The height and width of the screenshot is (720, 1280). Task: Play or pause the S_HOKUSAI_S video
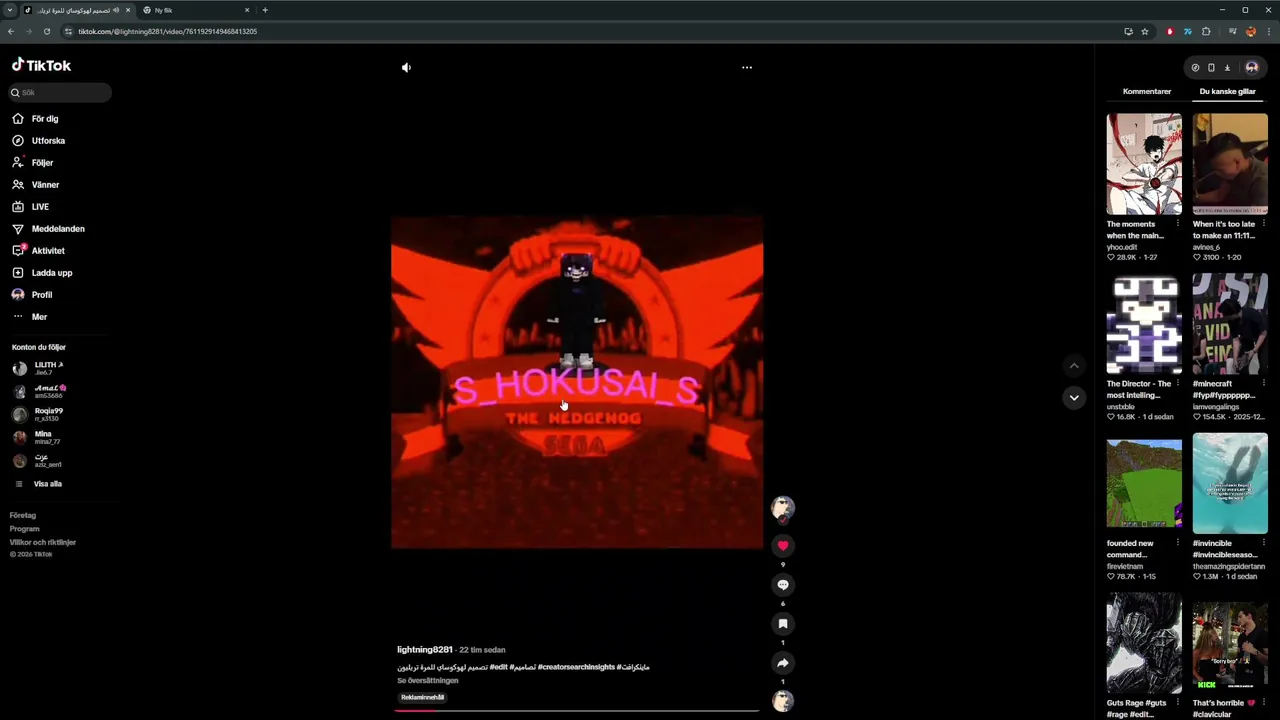577,382
